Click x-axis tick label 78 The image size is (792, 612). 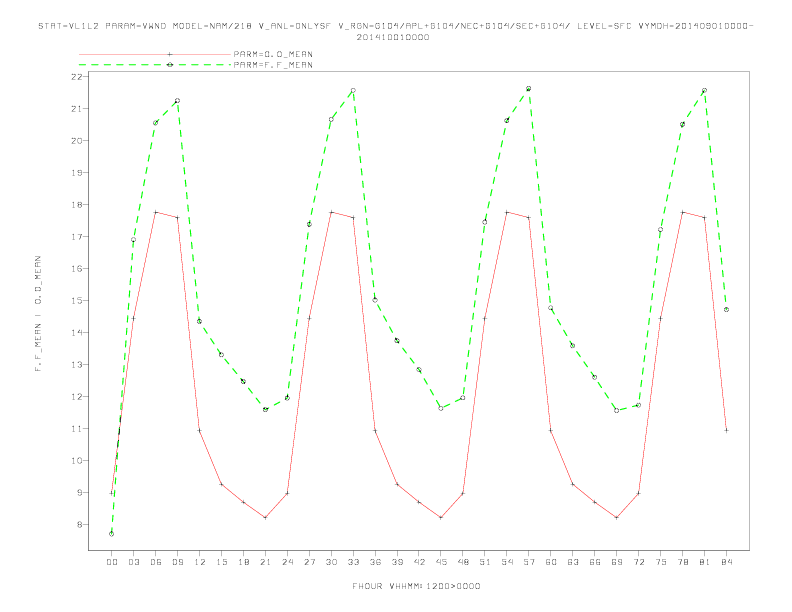pyautogui.click(x=683, y=562)
